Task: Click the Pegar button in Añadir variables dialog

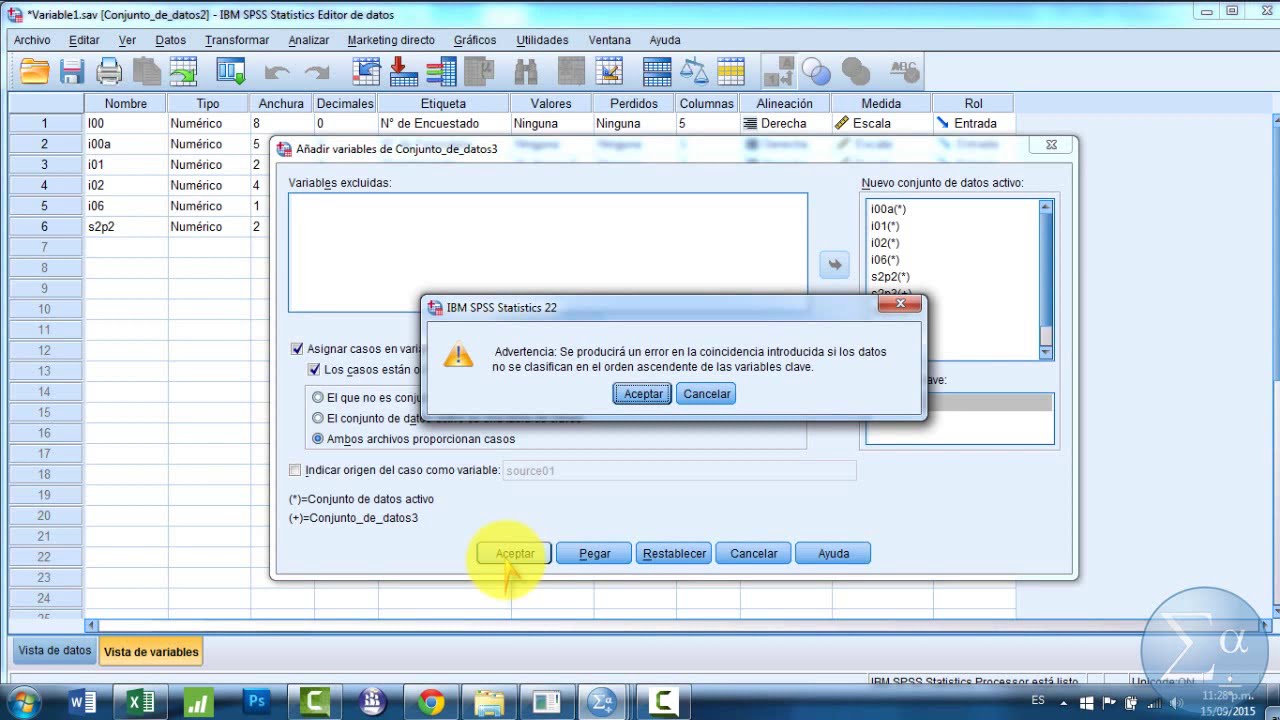Action: pos(594,554)
